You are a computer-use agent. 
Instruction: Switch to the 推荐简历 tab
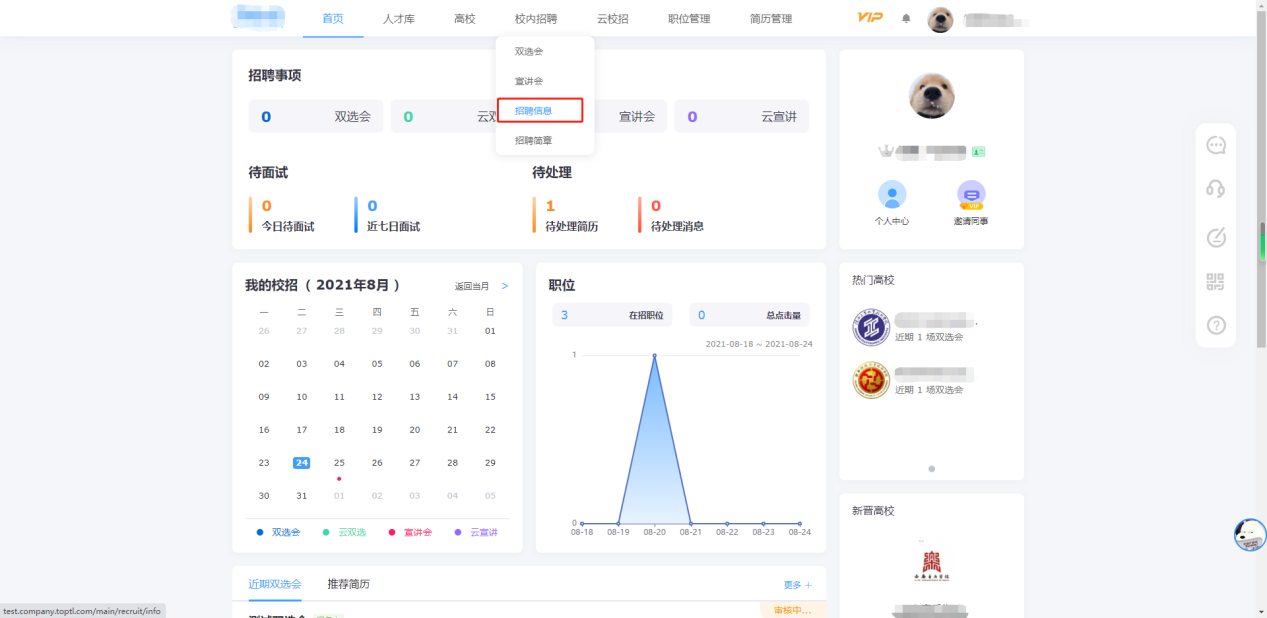click(x=348, y=584)
